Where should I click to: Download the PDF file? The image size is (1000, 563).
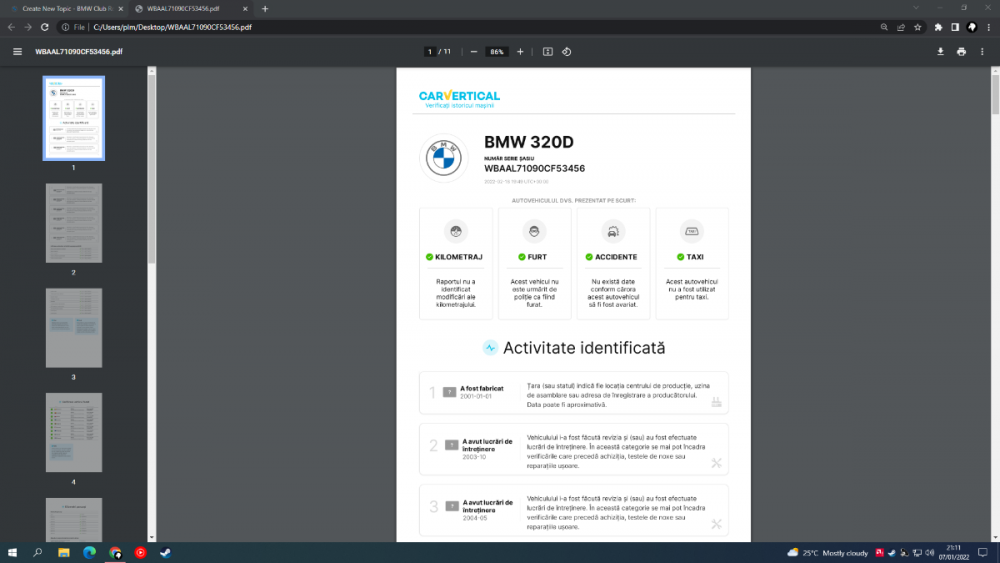pos(940,52)
